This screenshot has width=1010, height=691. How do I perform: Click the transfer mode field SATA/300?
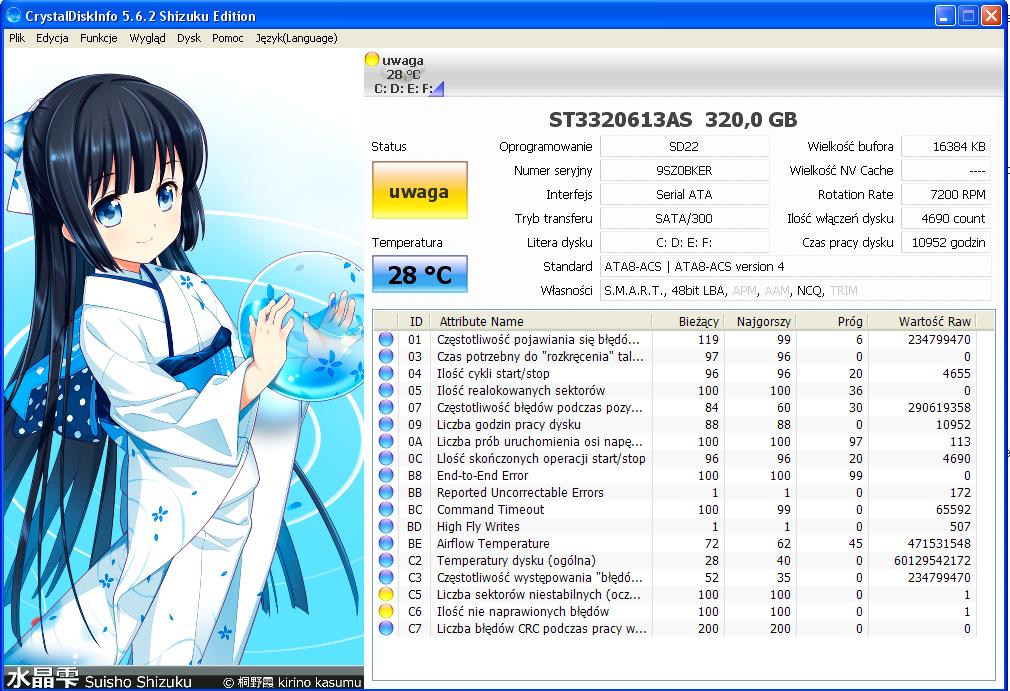coord(684,218)
